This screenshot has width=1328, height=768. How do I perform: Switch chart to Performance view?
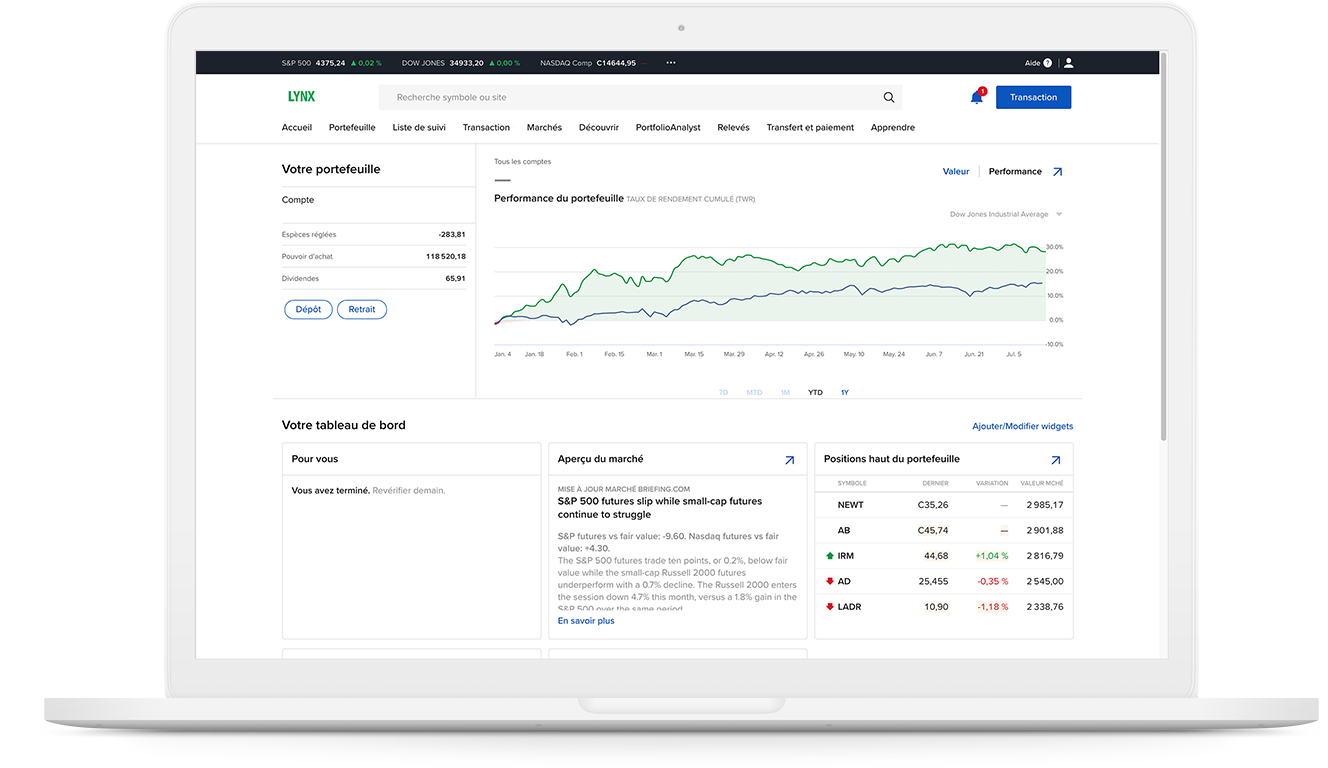click(1015, 172)
